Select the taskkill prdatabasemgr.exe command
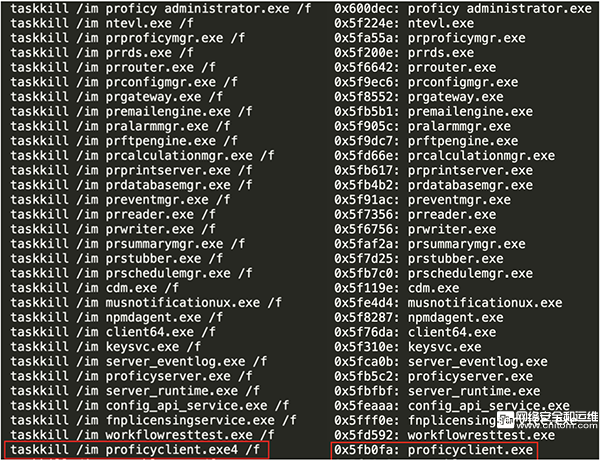The height and width of the screenshot is (460, 600). [131, 185]
